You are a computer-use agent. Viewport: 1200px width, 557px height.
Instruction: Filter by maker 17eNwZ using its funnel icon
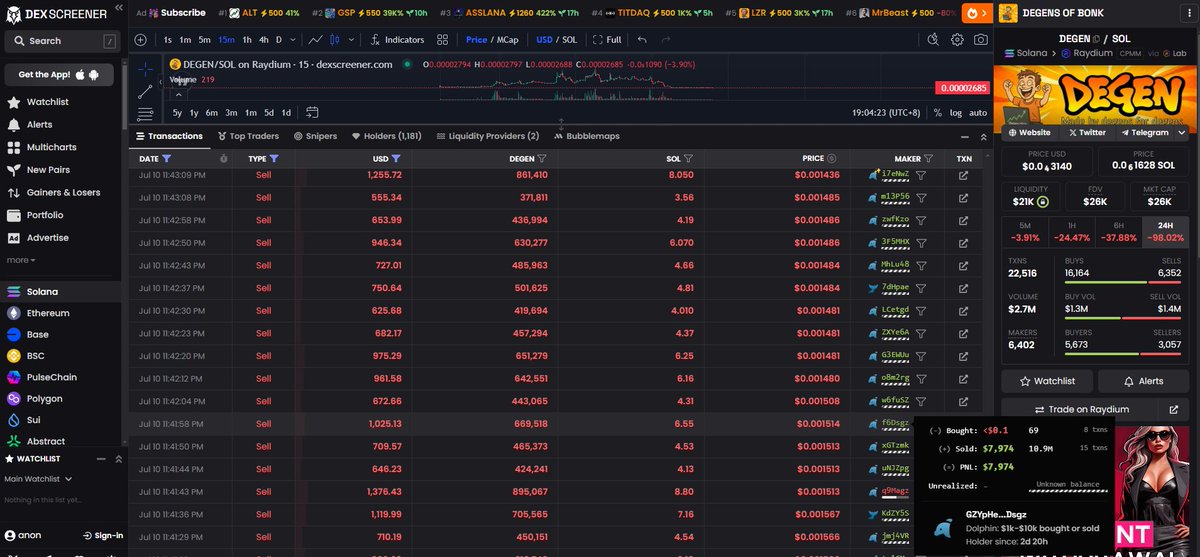pyautogui.click(x=921, y=174)
